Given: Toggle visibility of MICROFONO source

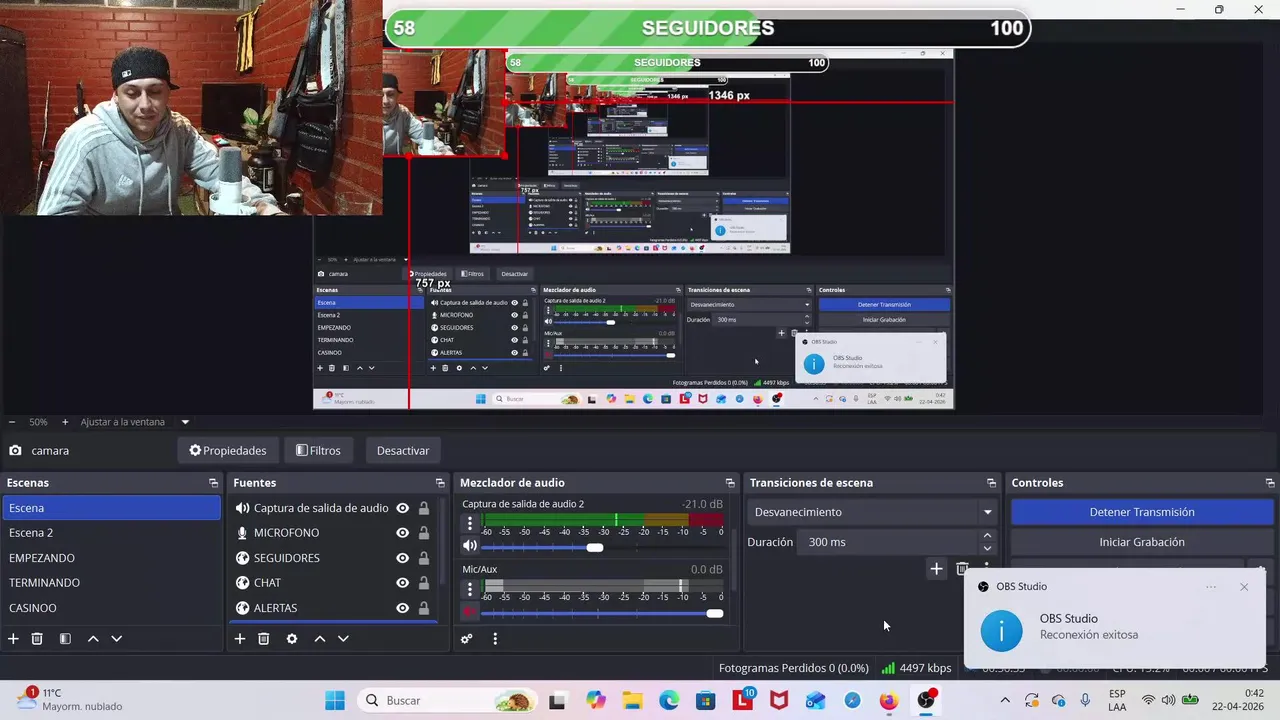Looking at the screenshot, I should point(402,533).
